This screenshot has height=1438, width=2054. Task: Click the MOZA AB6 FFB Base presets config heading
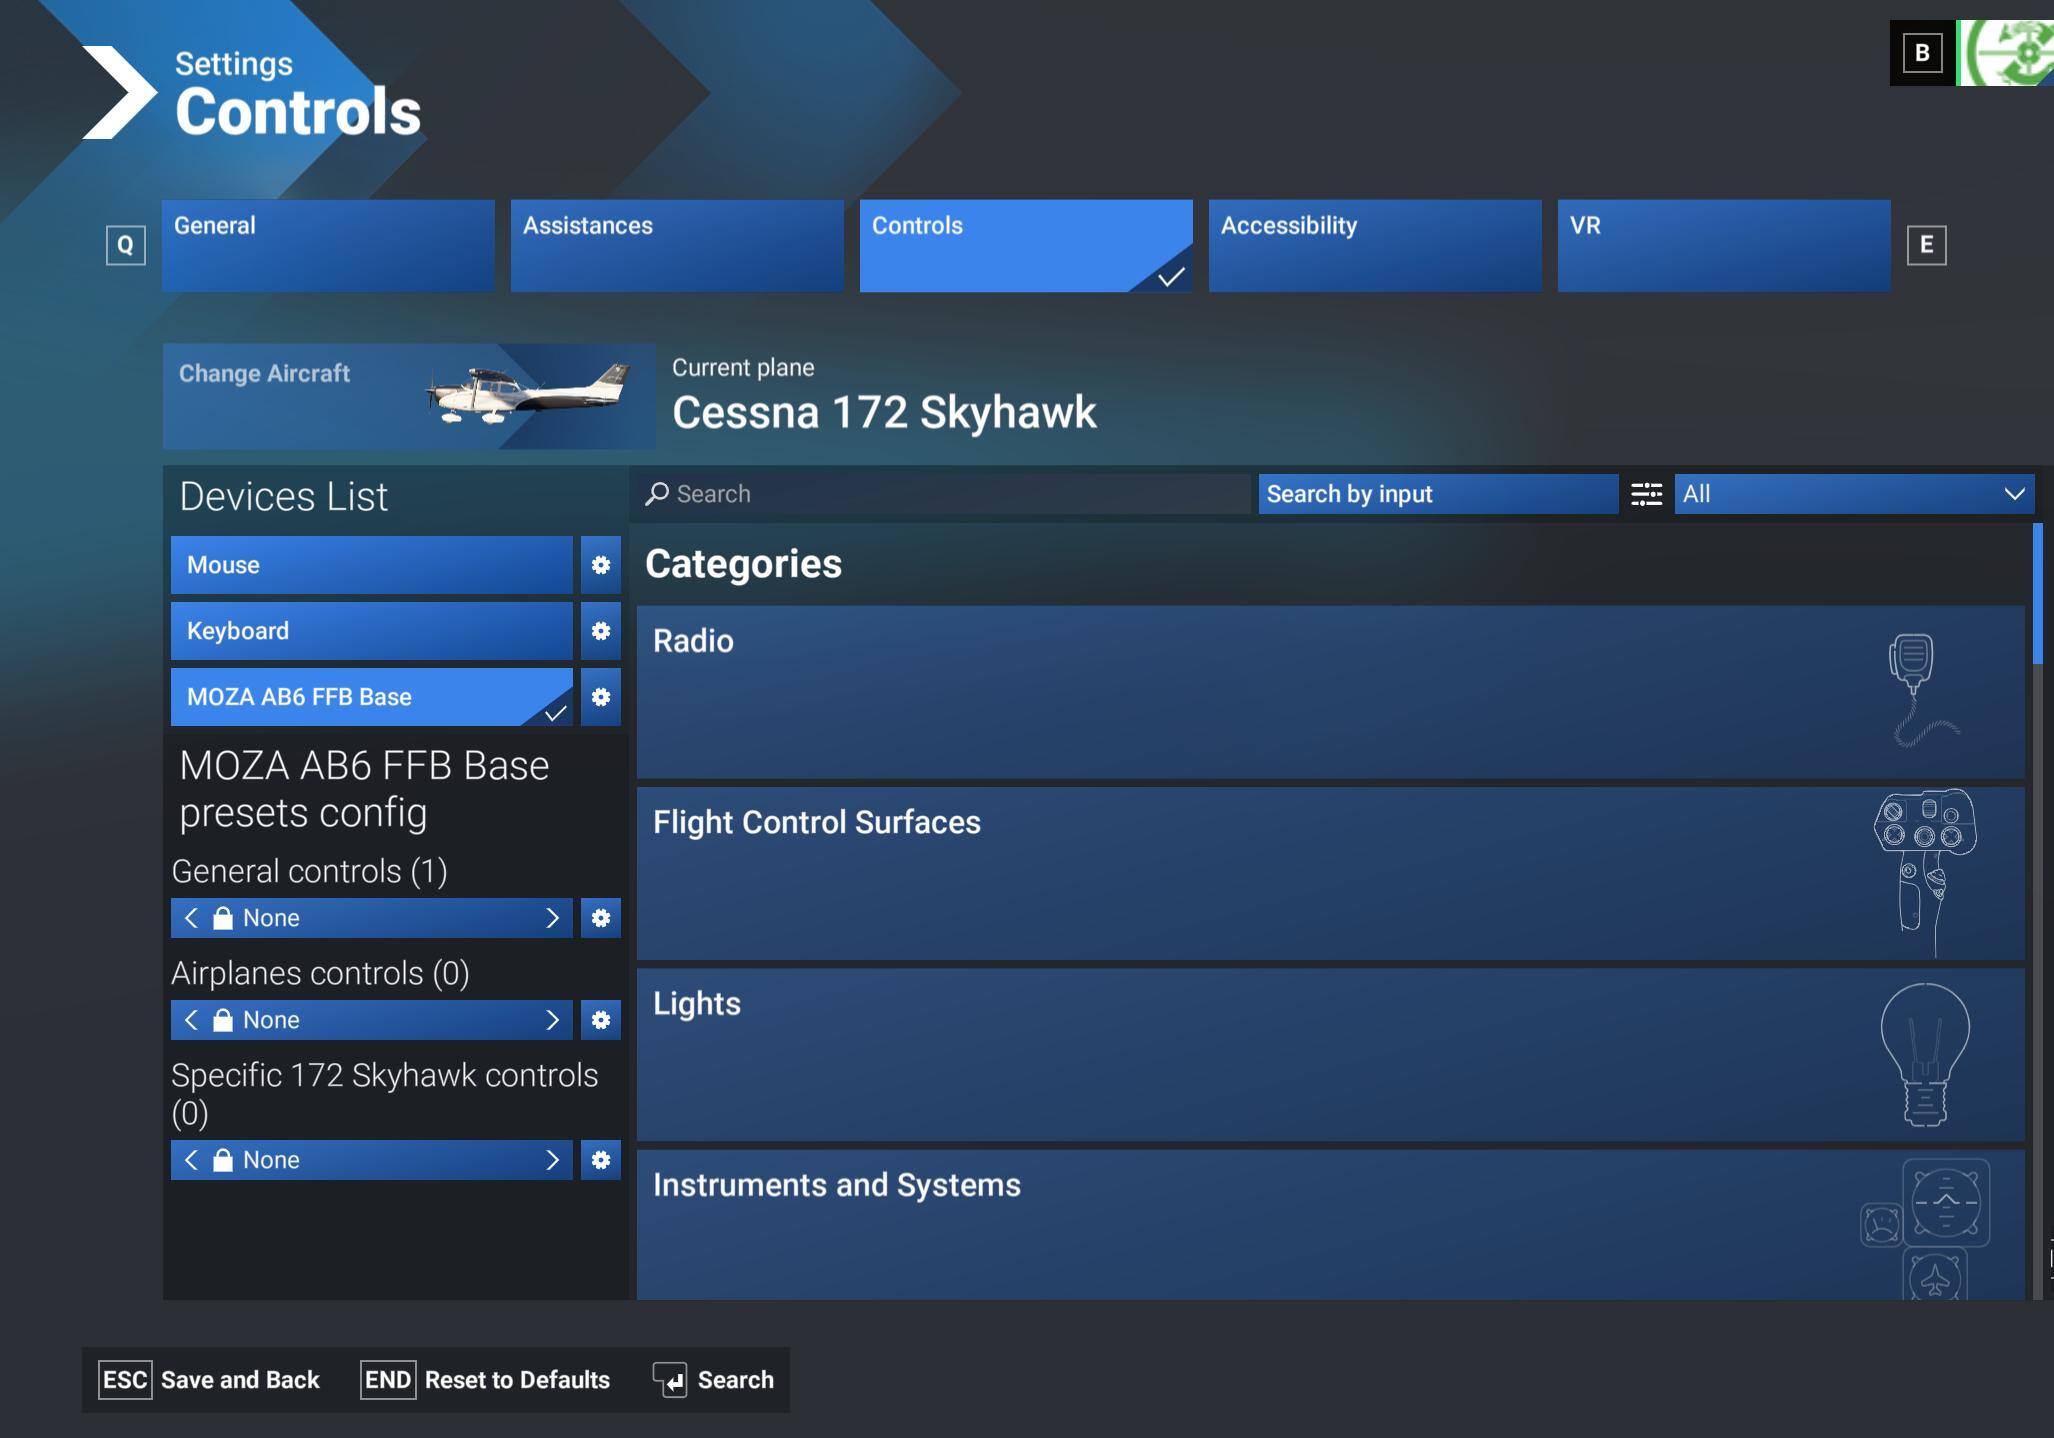point(364,789)
